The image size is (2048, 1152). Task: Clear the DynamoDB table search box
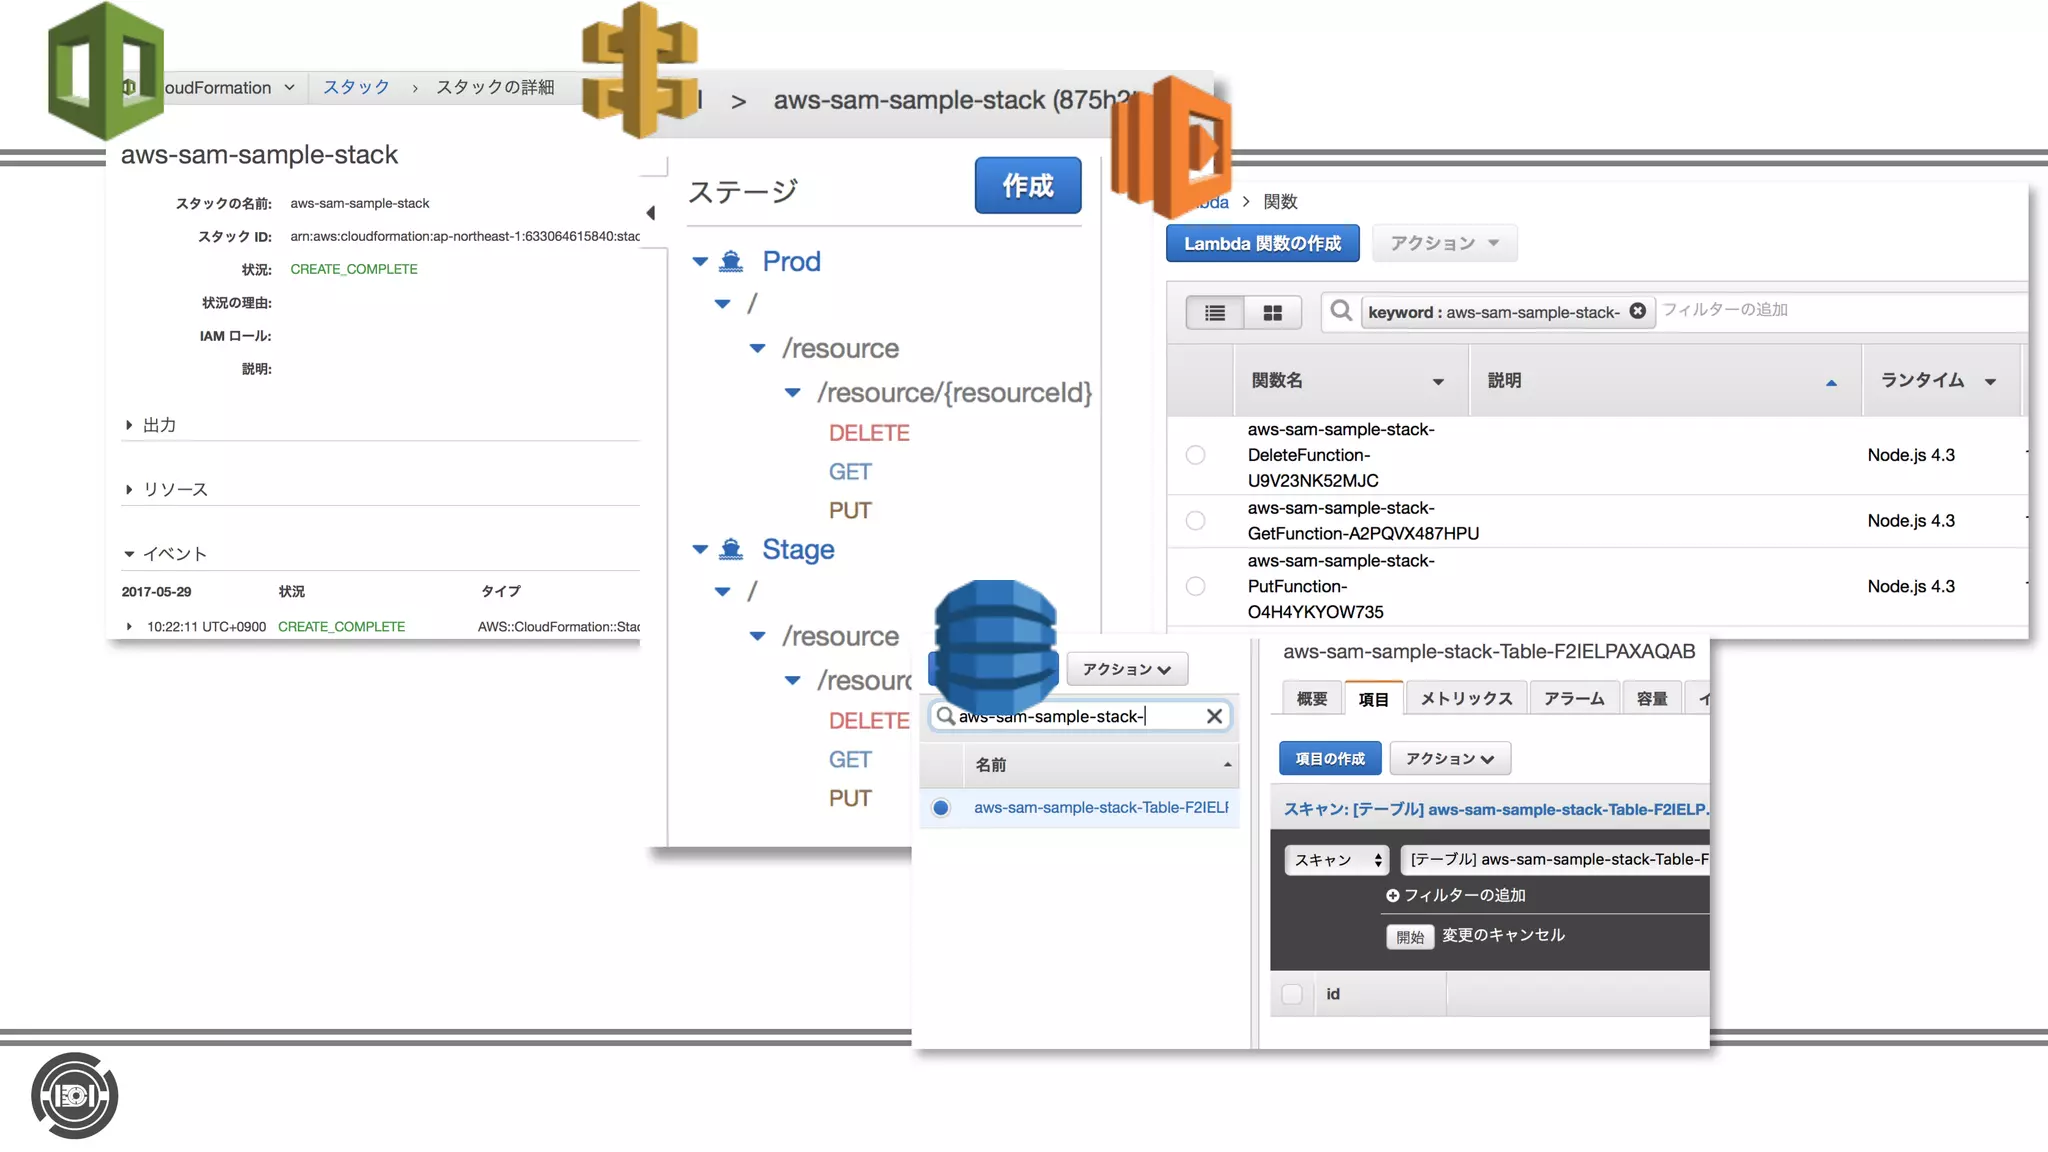[x=1214, y=716]
